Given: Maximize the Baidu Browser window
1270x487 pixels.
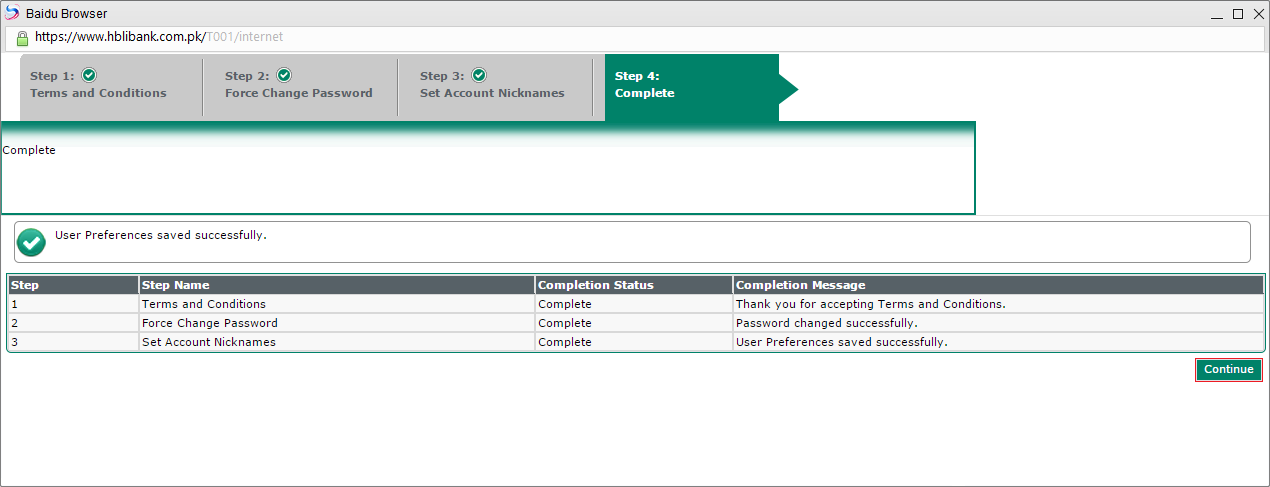Looking at the screenshot, I should 1237,14.
